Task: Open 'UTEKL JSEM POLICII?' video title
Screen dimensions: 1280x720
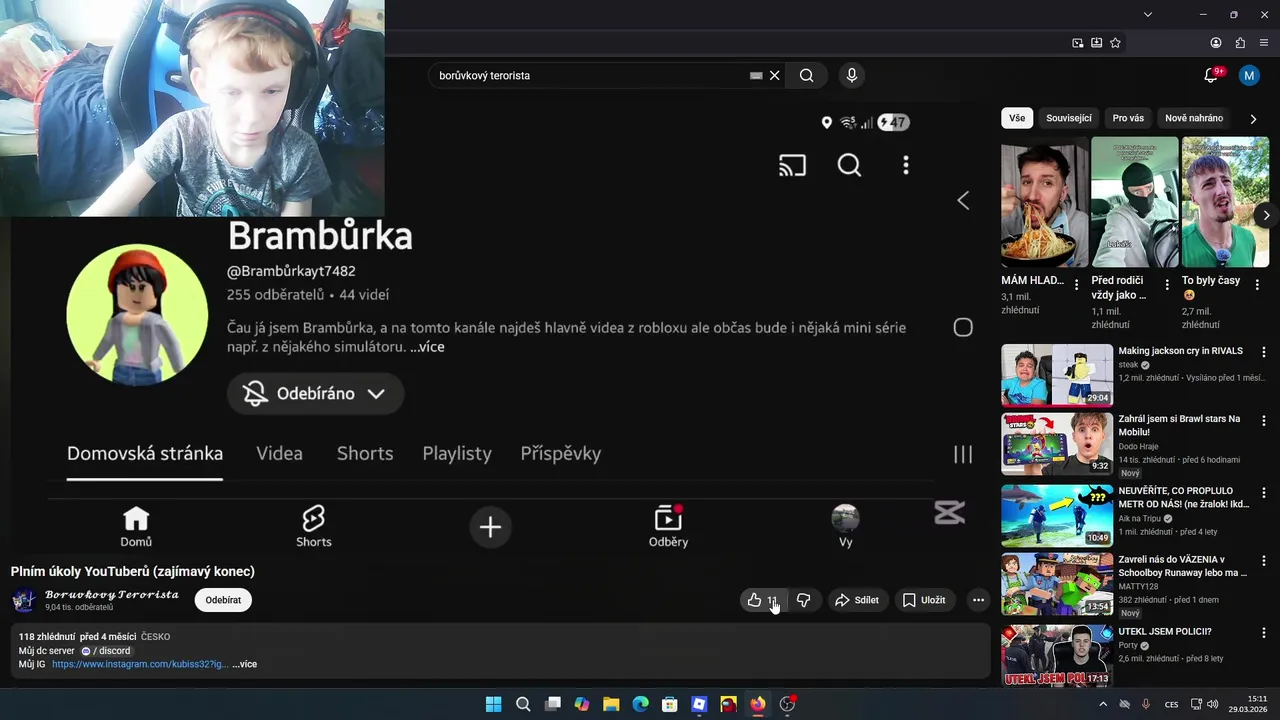Action: 1165,632
